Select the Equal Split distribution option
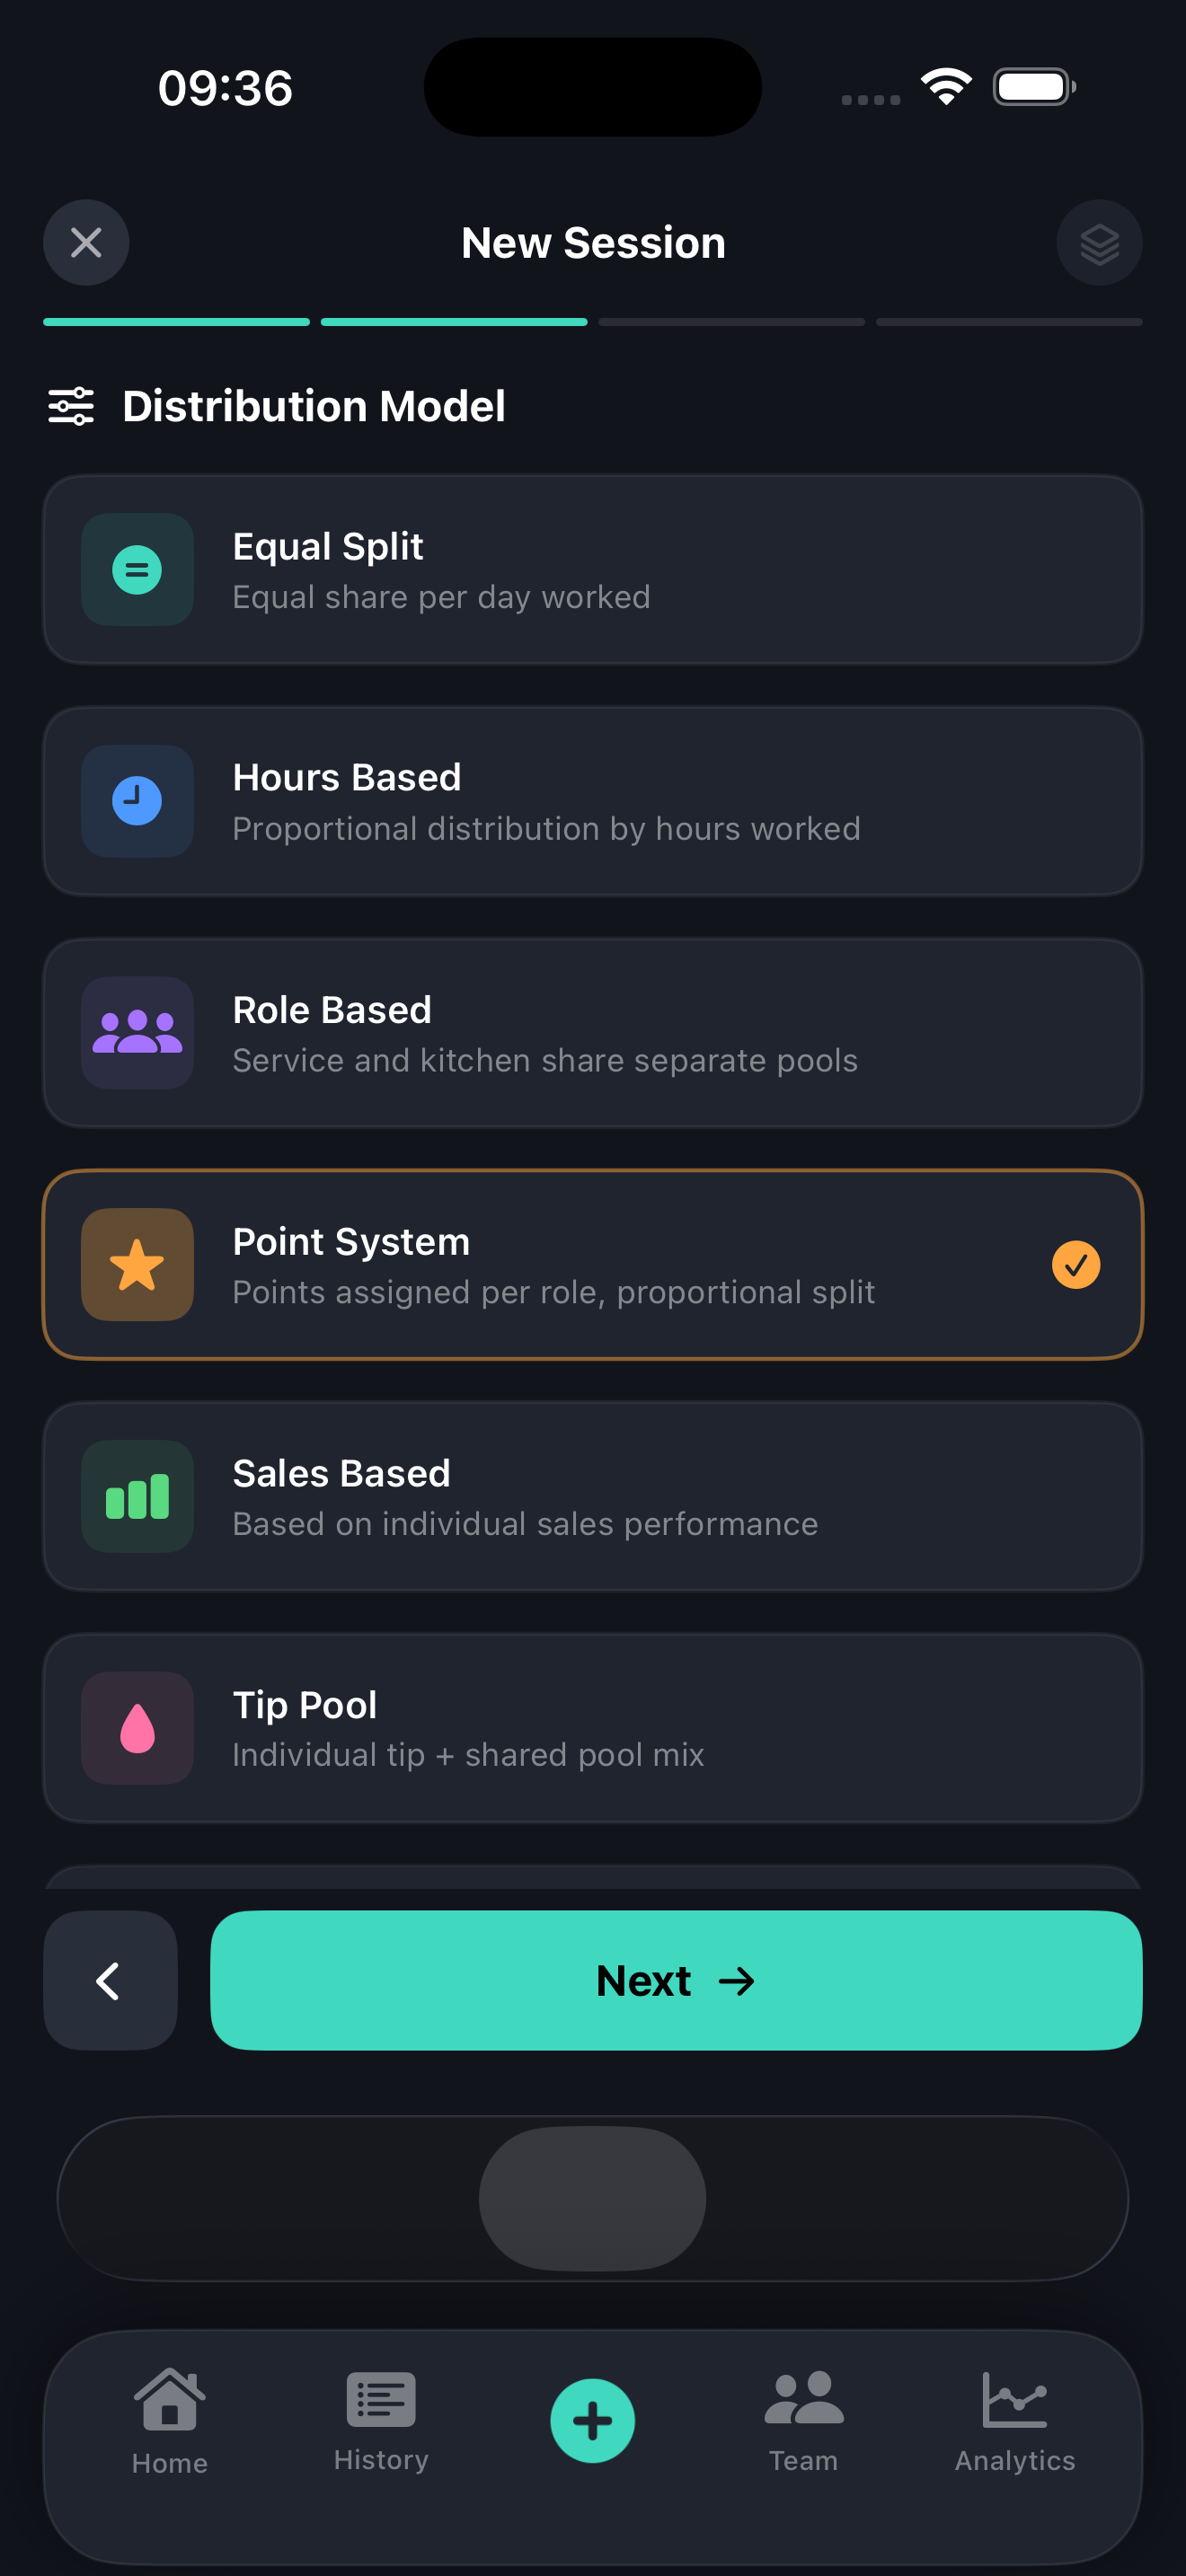The height and width of the screenshot is (2576, 1186). coord(593,570)
